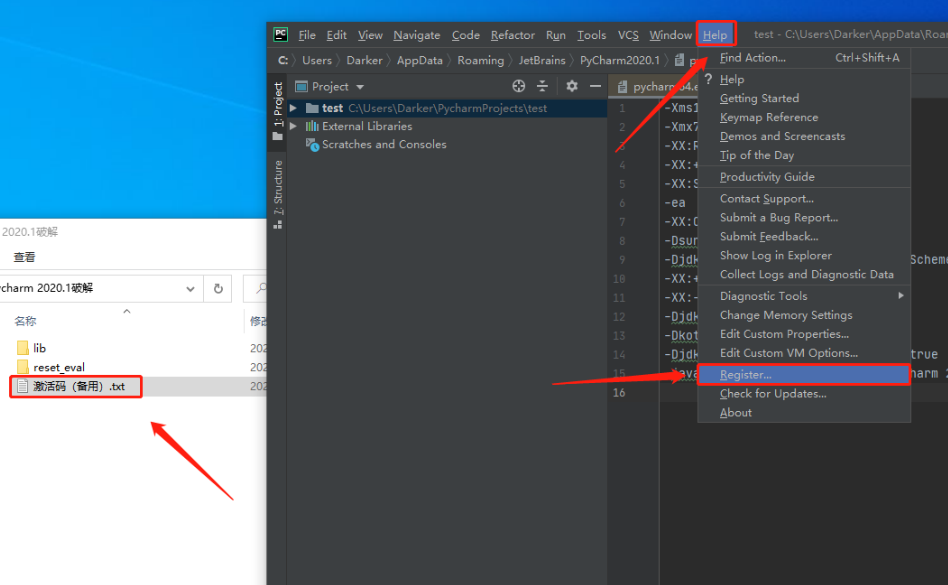Open Explorer address bar history dropdown
Screen dimensions: 948x585
190,289
